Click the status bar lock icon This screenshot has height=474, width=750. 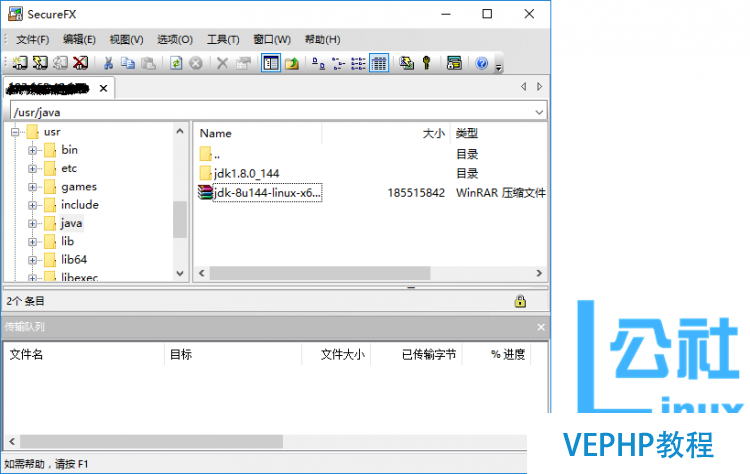pos(520,301)
